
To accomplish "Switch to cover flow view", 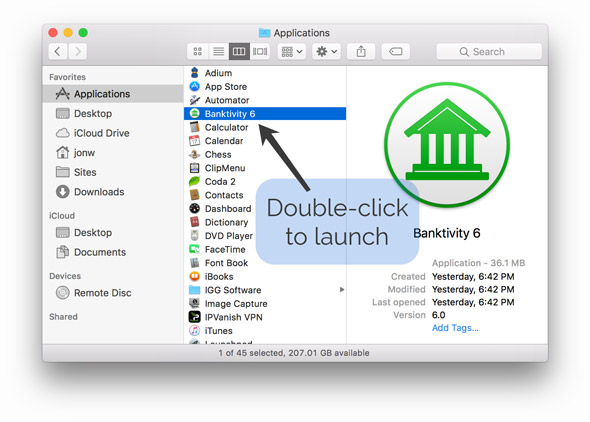I will [260, 51].
